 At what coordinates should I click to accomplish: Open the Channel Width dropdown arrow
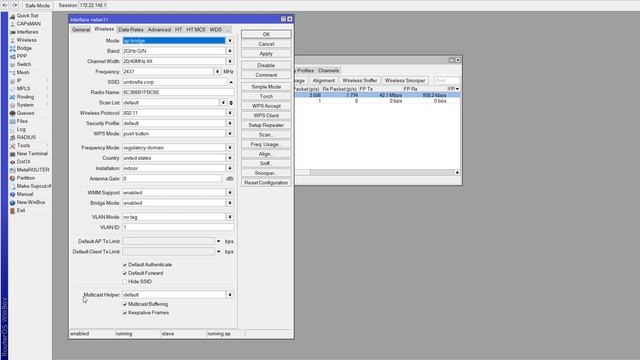230,61
